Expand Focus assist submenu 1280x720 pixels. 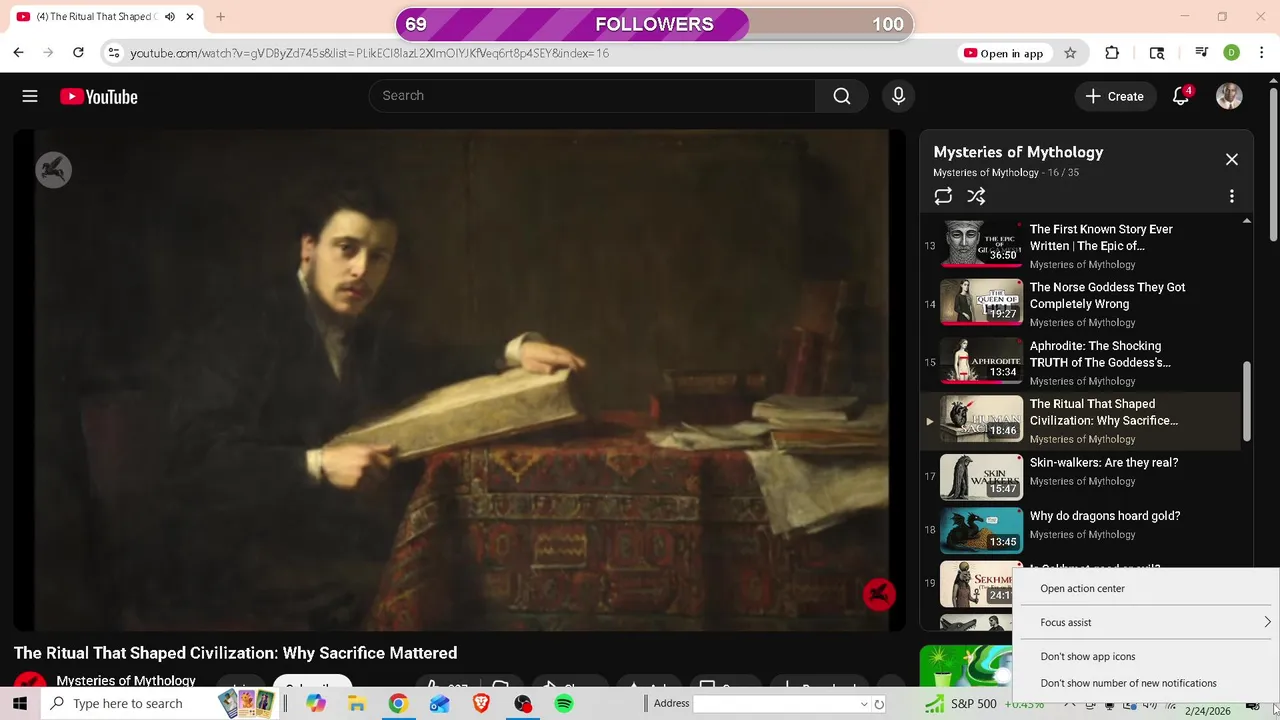(1146, 623)
